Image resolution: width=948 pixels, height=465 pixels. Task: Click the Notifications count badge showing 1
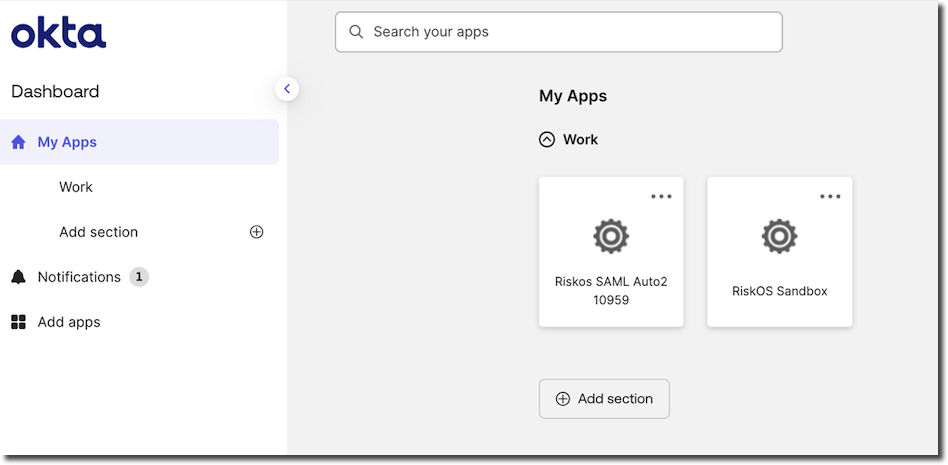pos(139,277)
